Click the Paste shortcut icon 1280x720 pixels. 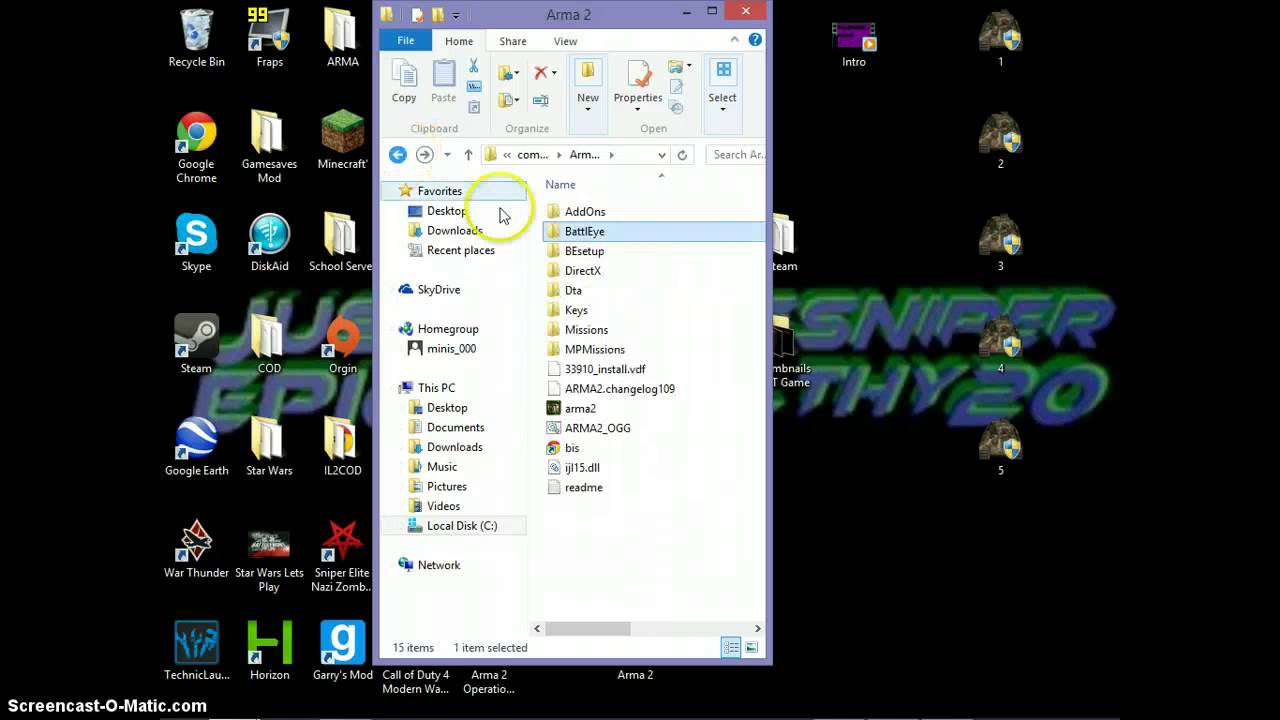(x=474, y=107)
